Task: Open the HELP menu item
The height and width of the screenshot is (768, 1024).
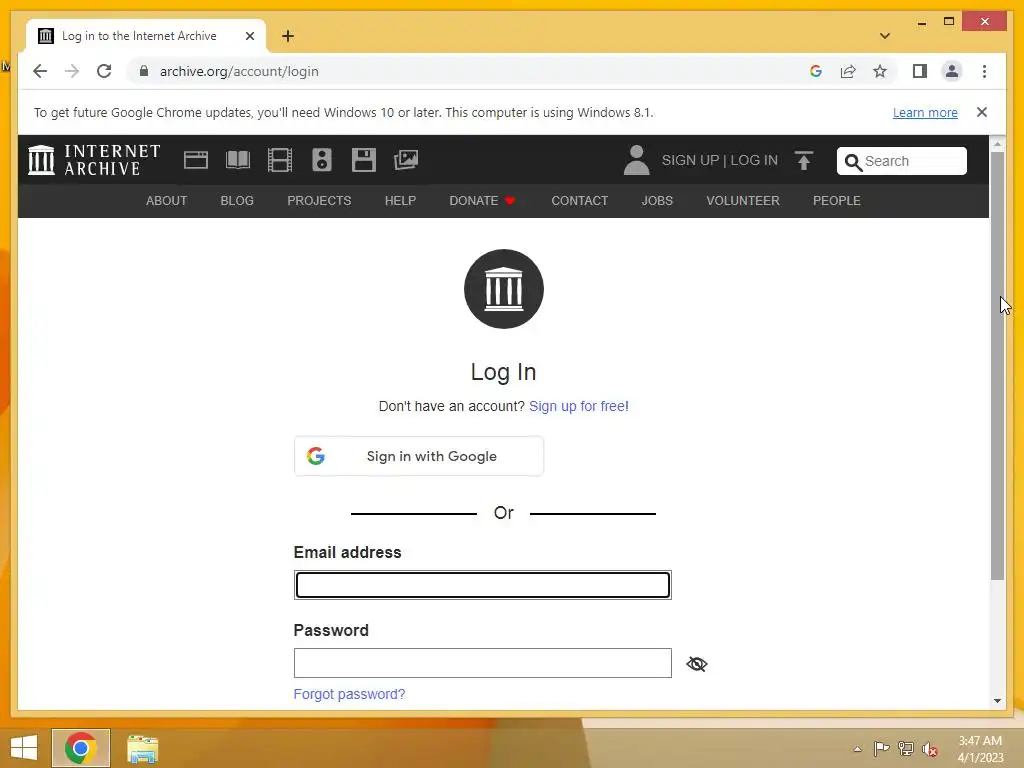Action: point(400,200)
